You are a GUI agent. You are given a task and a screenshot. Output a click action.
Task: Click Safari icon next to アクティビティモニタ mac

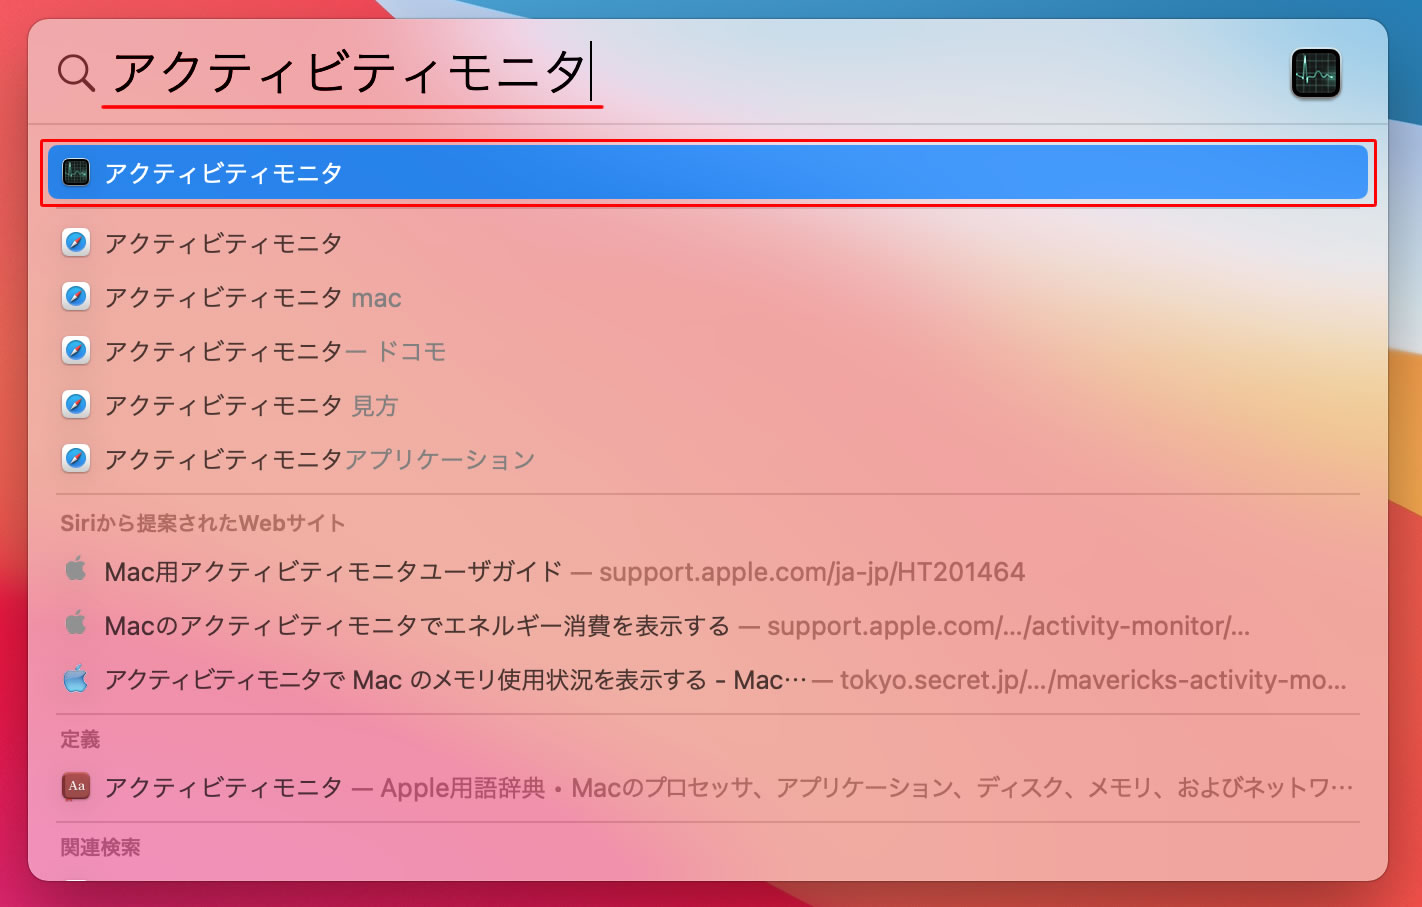pyautogui.click(x=76, y=297)
